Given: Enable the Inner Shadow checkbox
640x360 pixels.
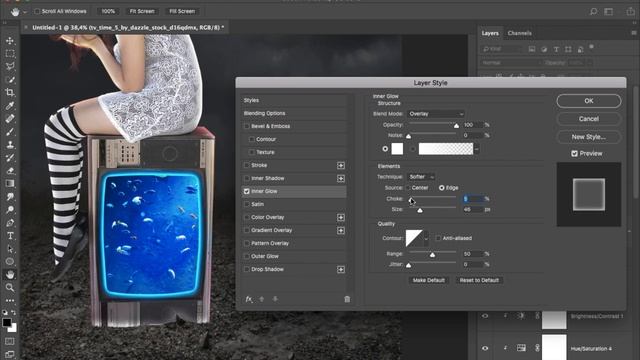Looking at the screenshot, I should 247,178.
